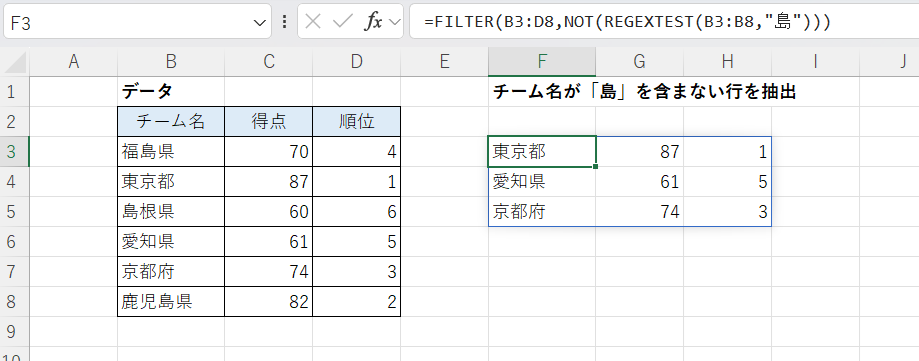Select row 5 header
Screen dimensions: 919x361
tap(15, 211)
